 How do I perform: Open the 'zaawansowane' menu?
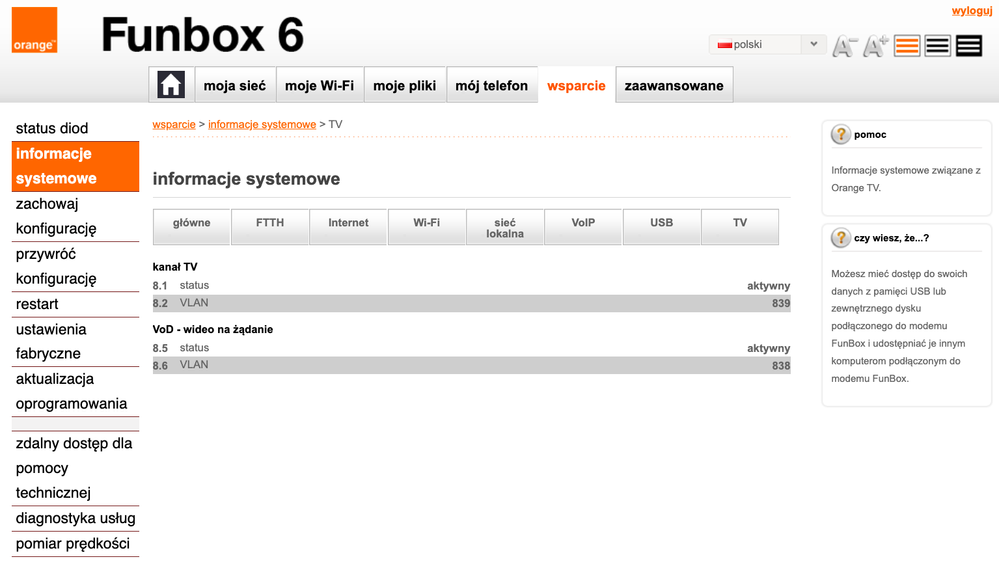pyautogui.click(x=674, y=86)
